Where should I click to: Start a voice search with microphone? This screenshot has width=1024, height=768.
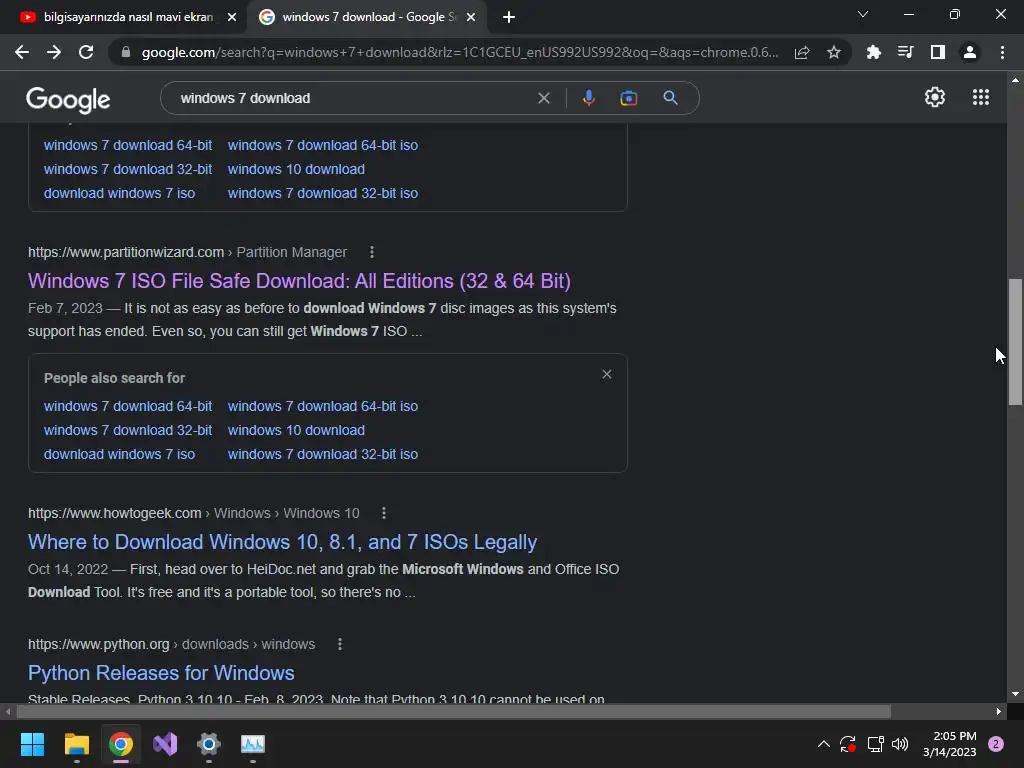[x=588, y=98]
